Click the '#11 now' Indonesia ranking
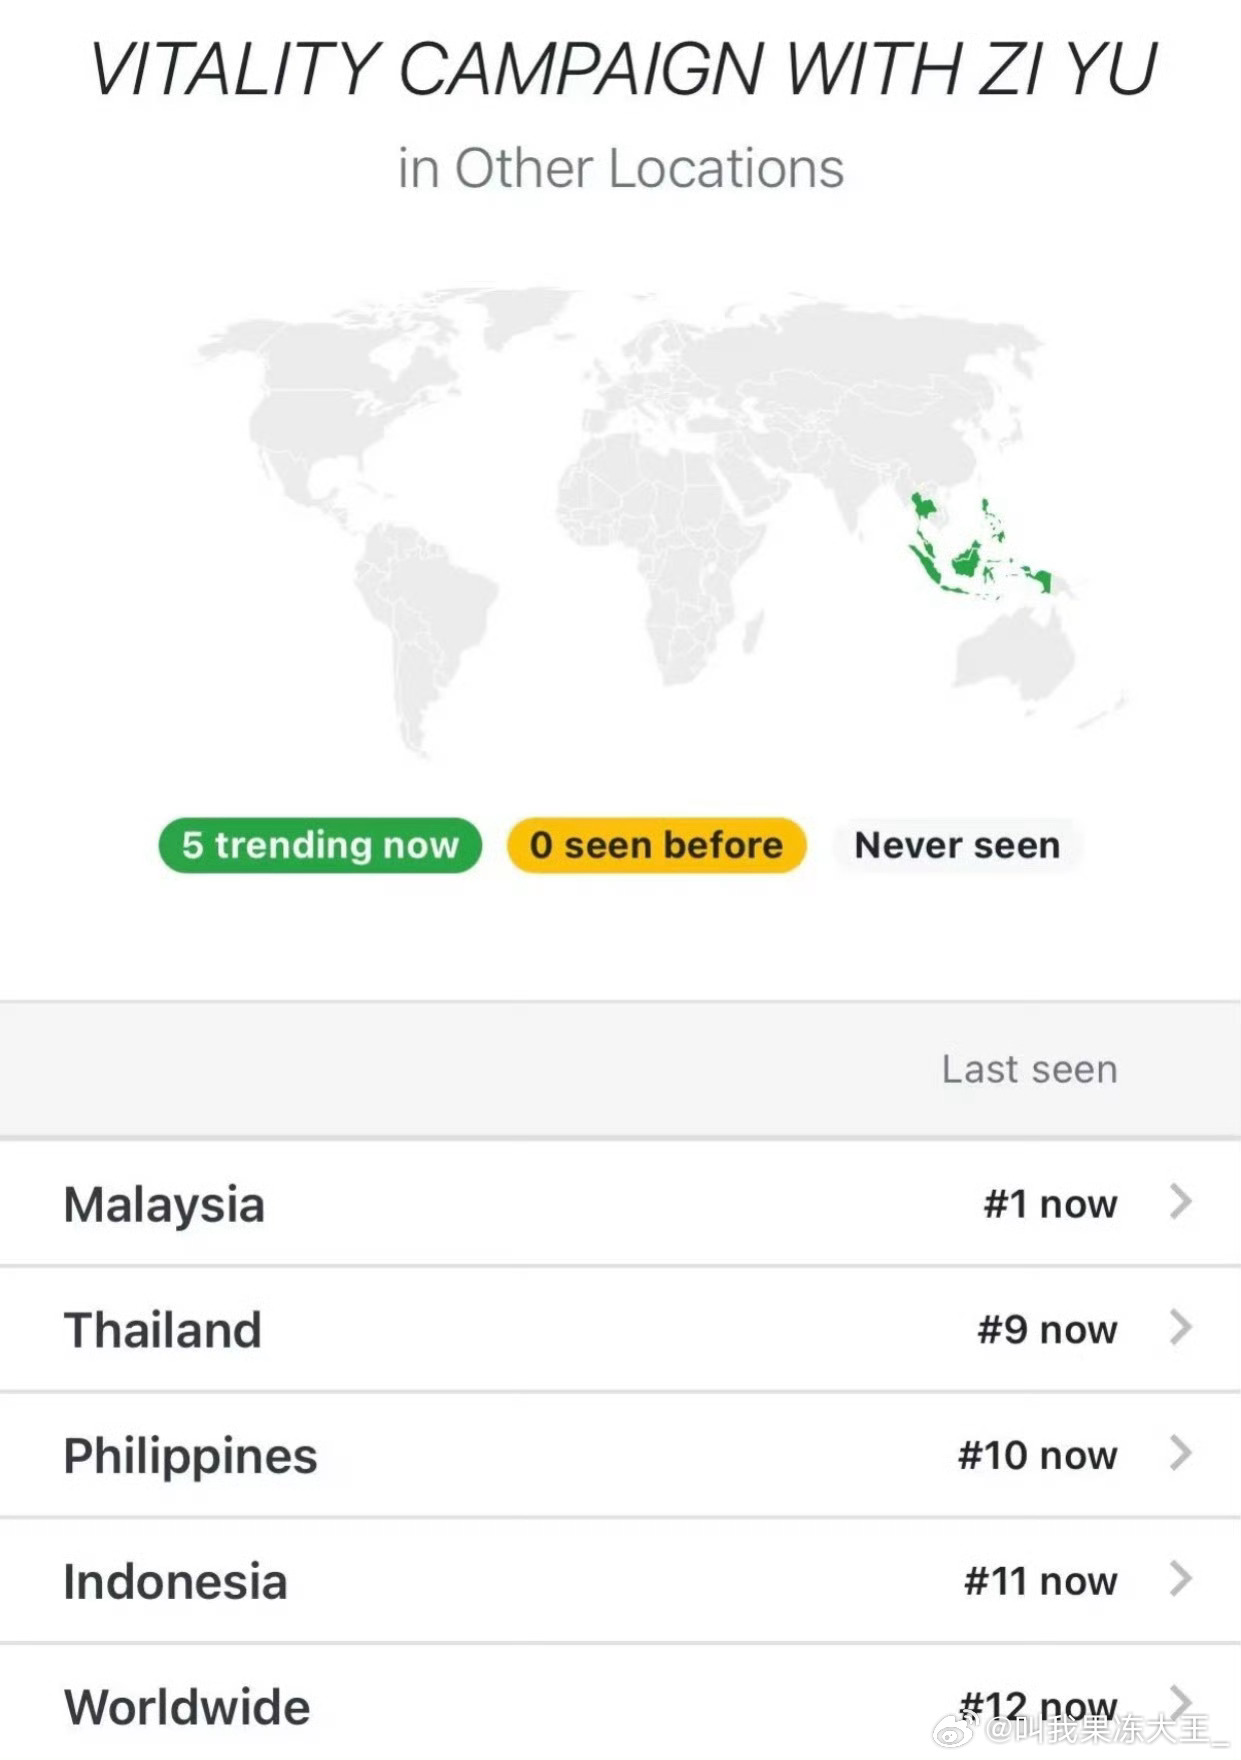This screenshot has height=1760, width=1241. [1040, 1582]
